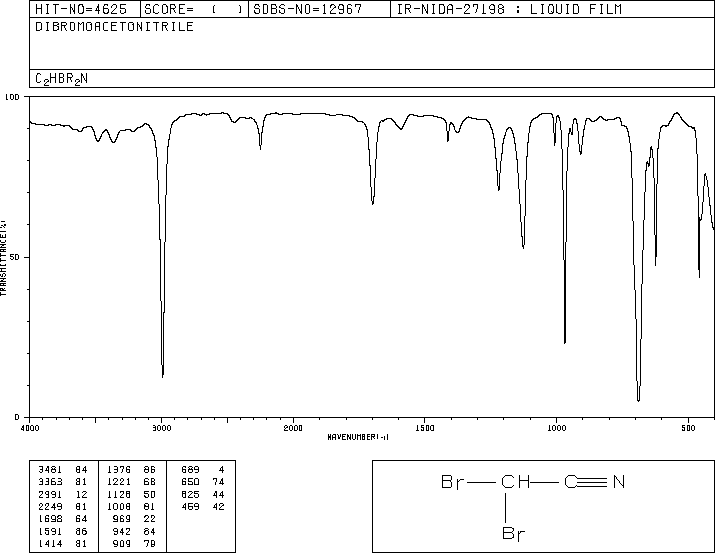Viewport: 715px width, 553px height.
Task: Click the N atom of the nitrile
Action: (618, 482)
